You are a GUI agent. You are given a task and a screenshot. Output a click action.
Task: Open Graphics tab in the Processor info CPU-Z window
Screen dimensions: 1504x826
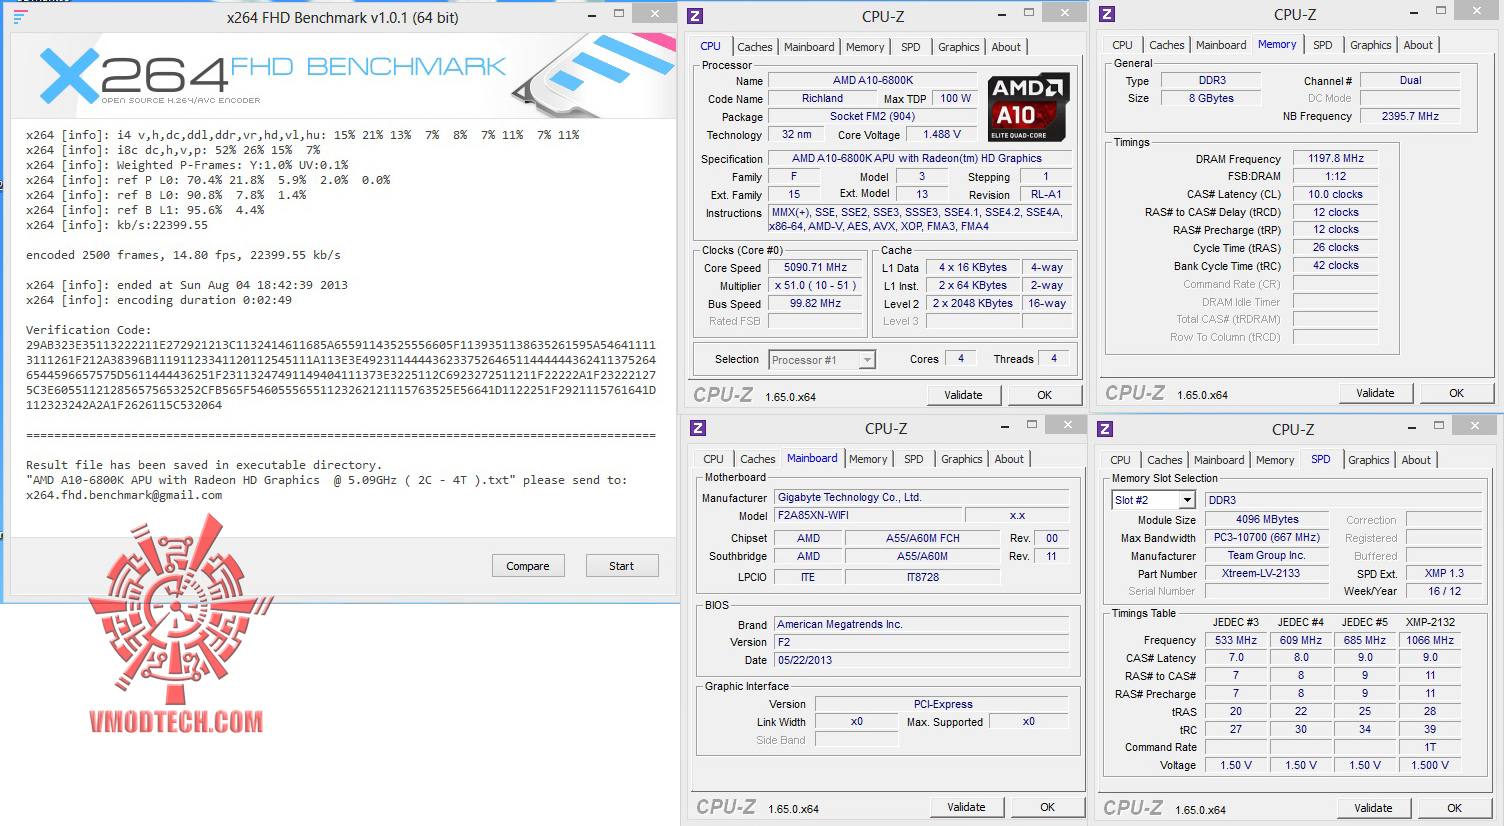click(x=959, y=47)
